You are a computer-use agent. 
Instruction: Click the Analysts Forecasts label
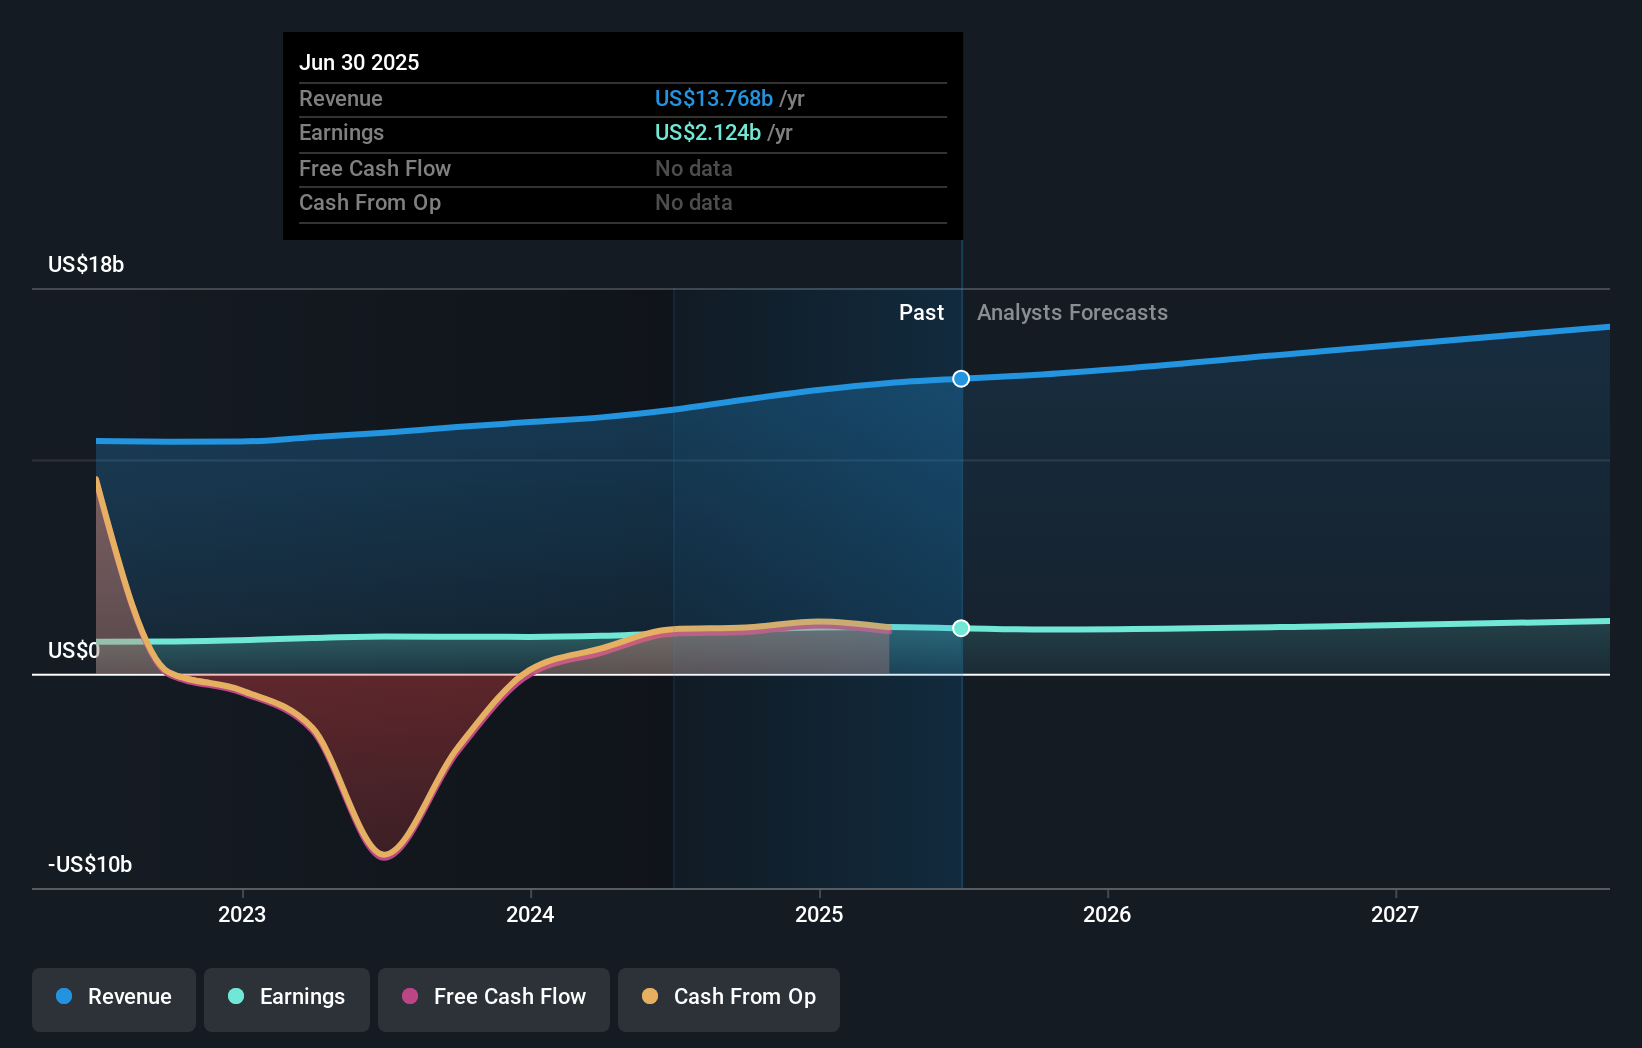(1072, 312)
